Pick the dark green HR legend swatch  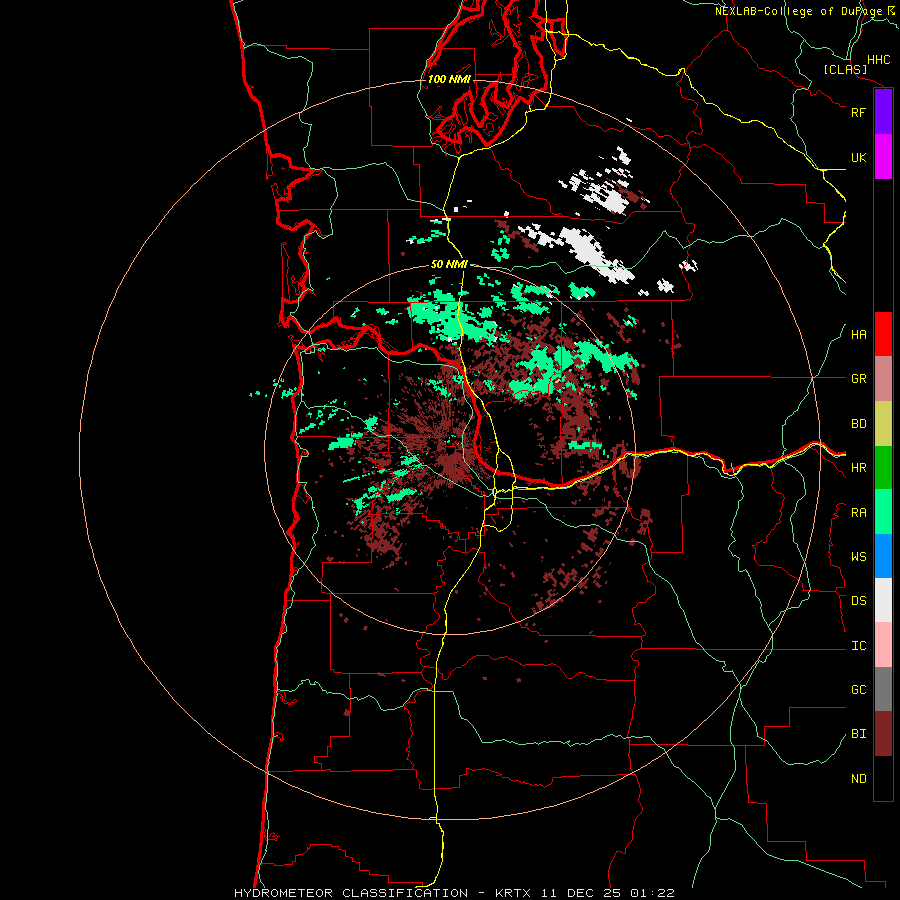point(883,468)
